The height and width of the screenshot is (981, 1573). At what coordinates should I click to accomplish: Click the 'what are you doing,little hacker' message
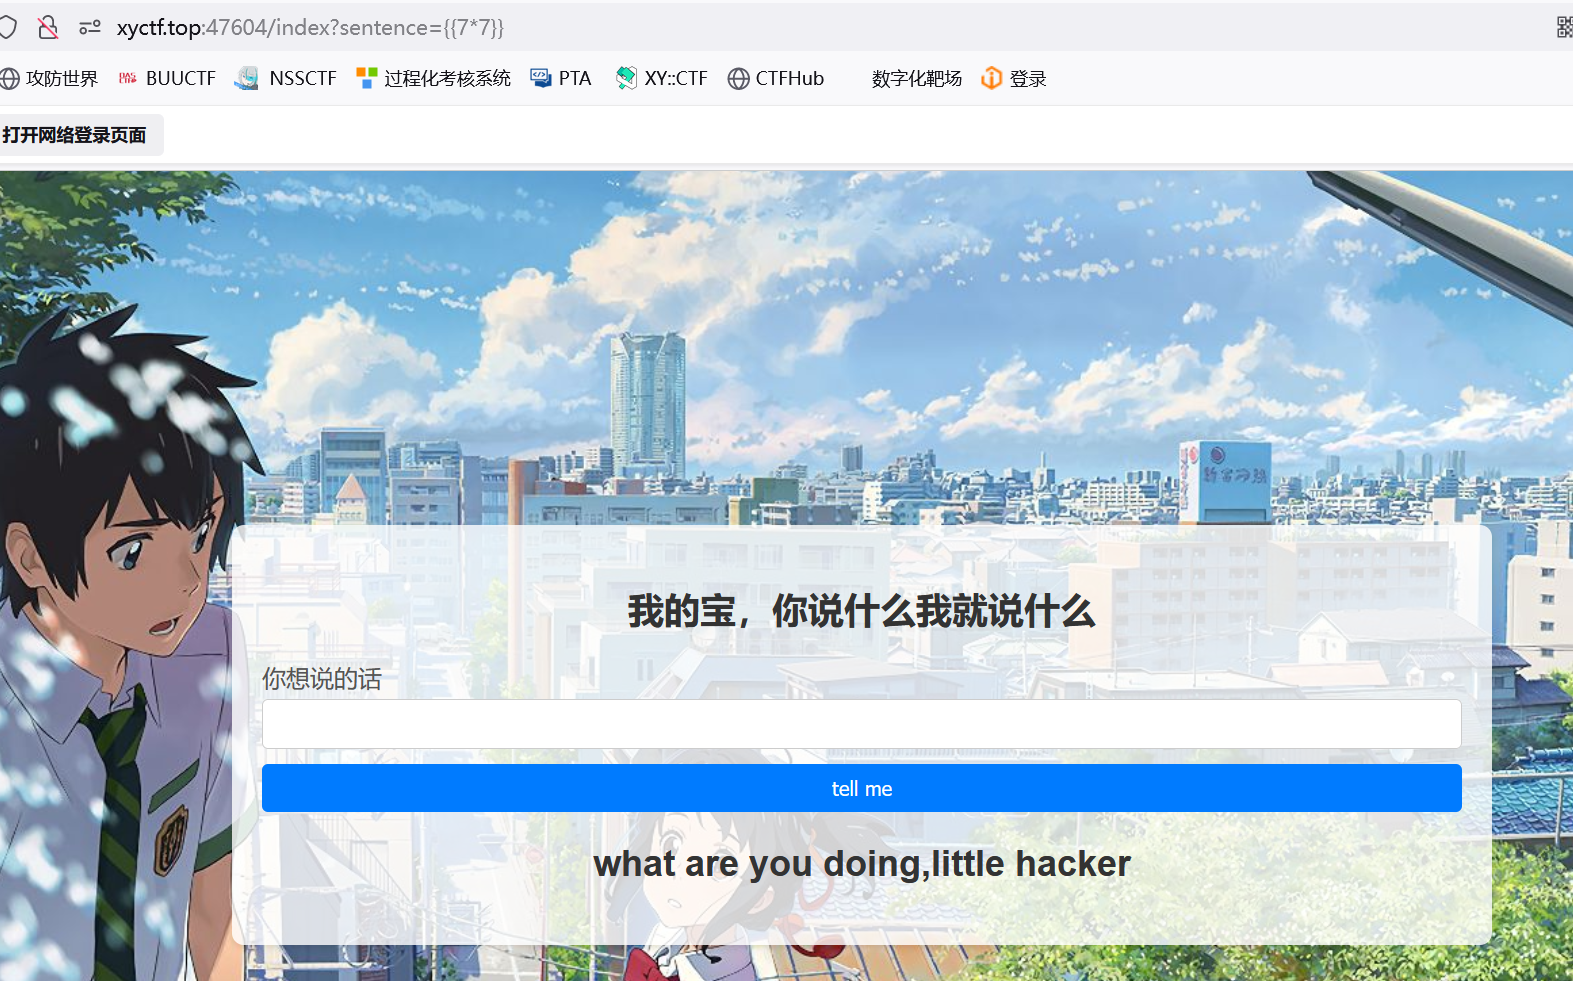click(861, 863)
